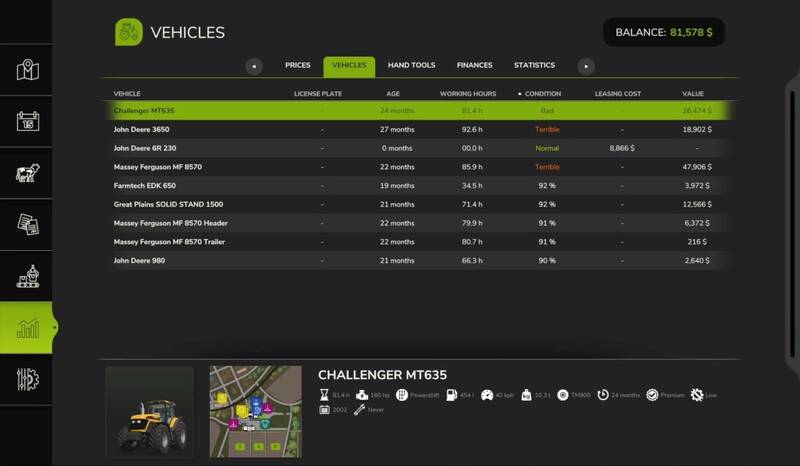
Task: Open the map page in sidebar
Action: (x=28, y=70)
